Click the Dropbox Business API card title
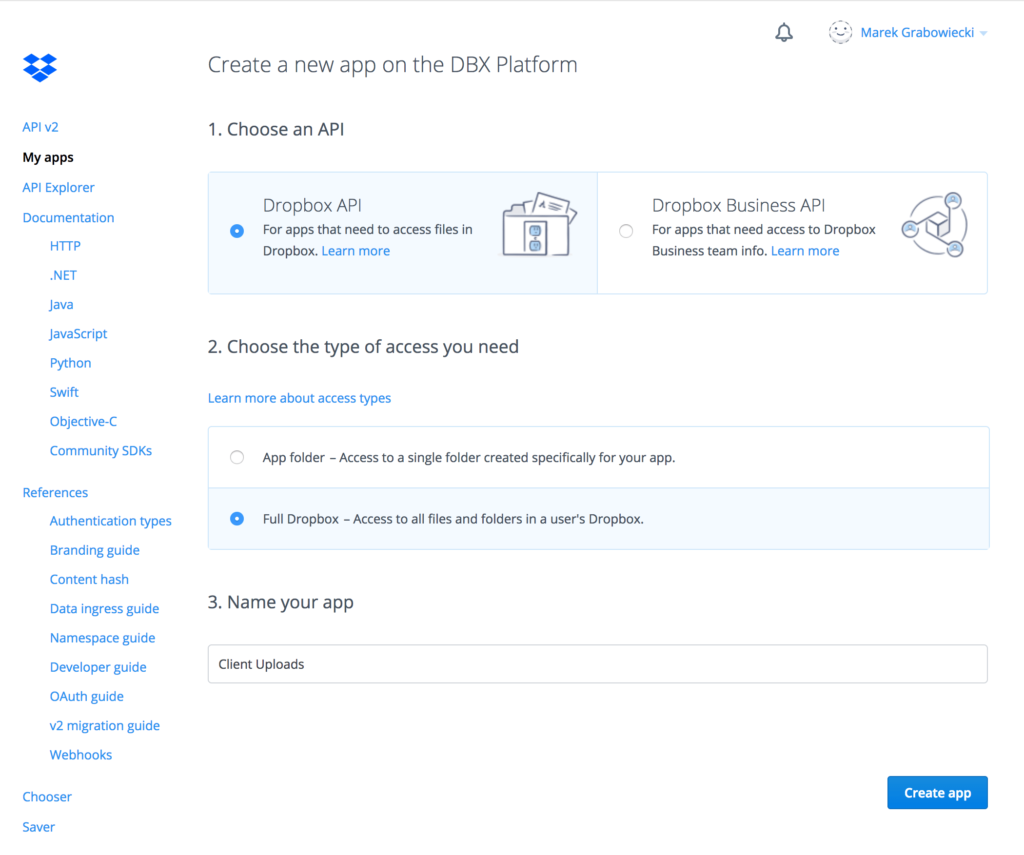The width and height of the screenshot is (1024, 855). click(x=739, y=205)
